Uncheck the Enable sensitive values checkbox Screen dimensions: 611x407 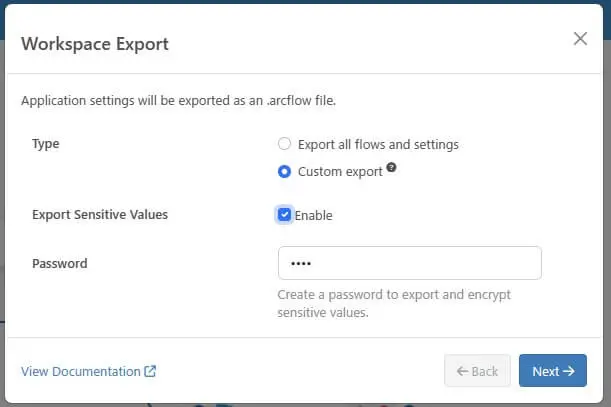(x=285, y=215)
